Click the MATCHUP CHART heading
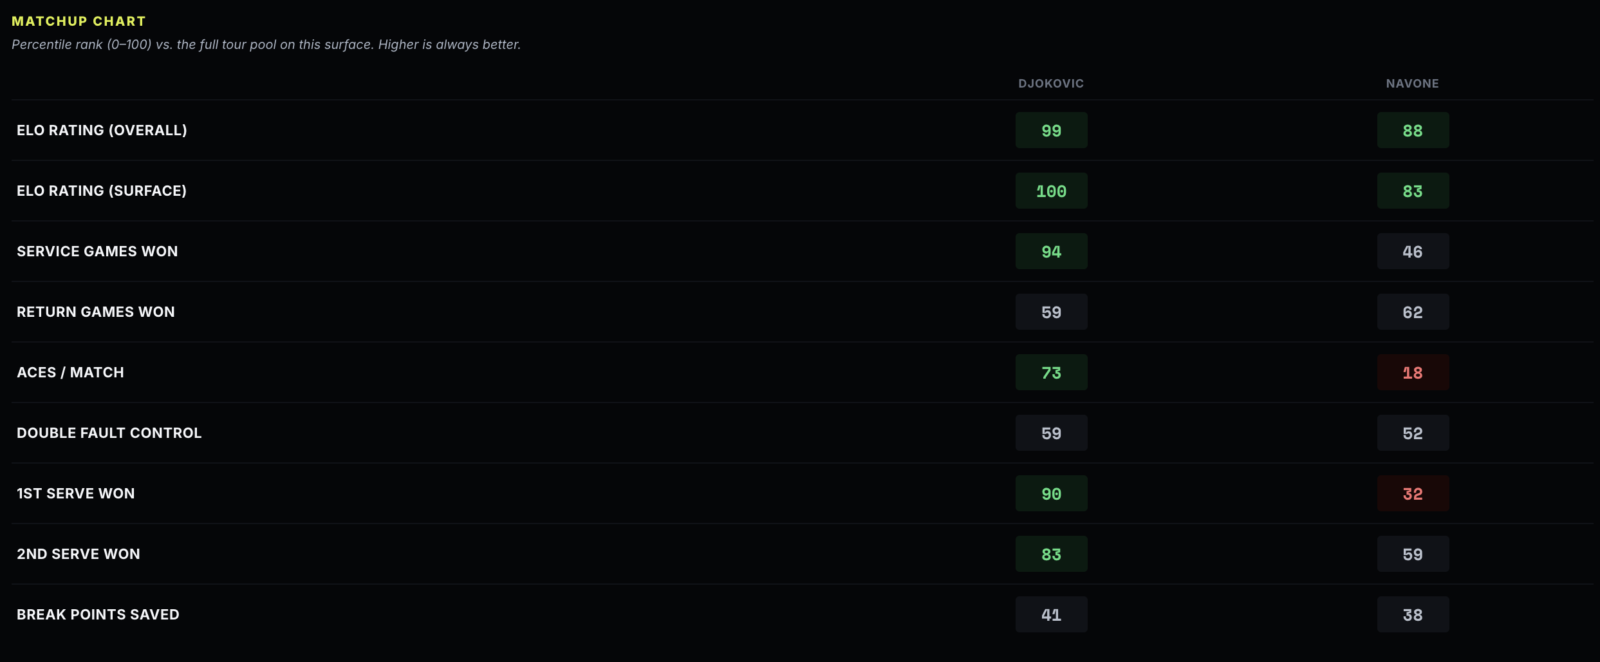The height and width of the screenshot is (662, 1600). click(78, 21)
